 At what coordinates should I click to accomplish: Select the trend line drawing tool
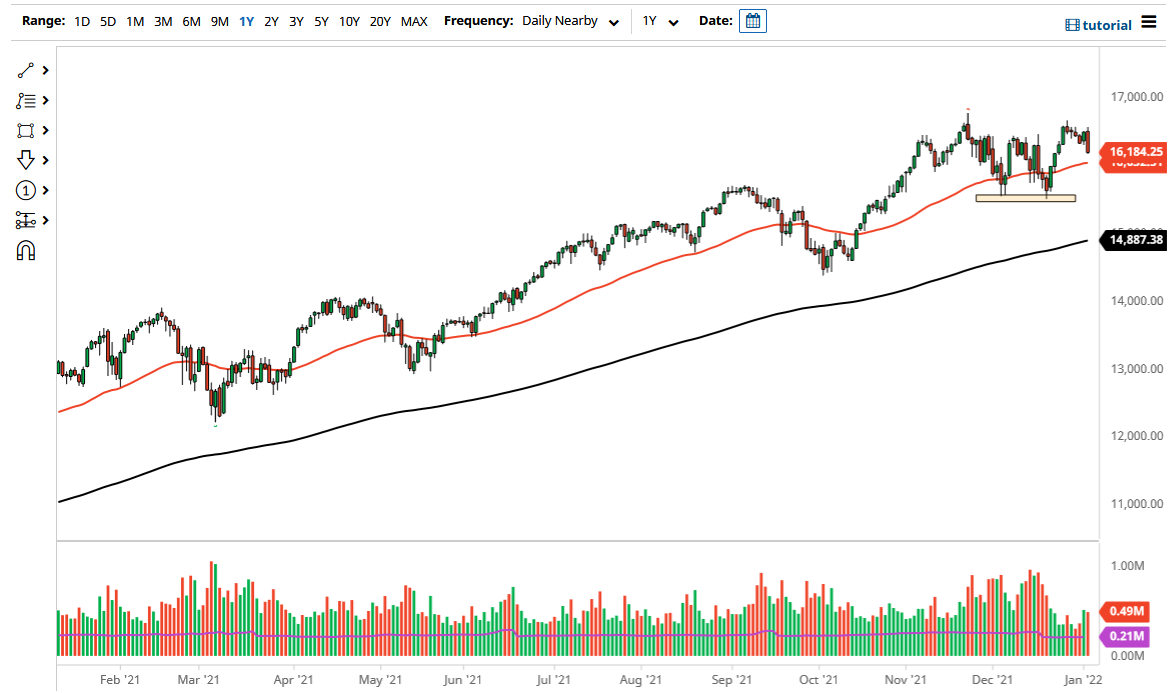(27, 70)
